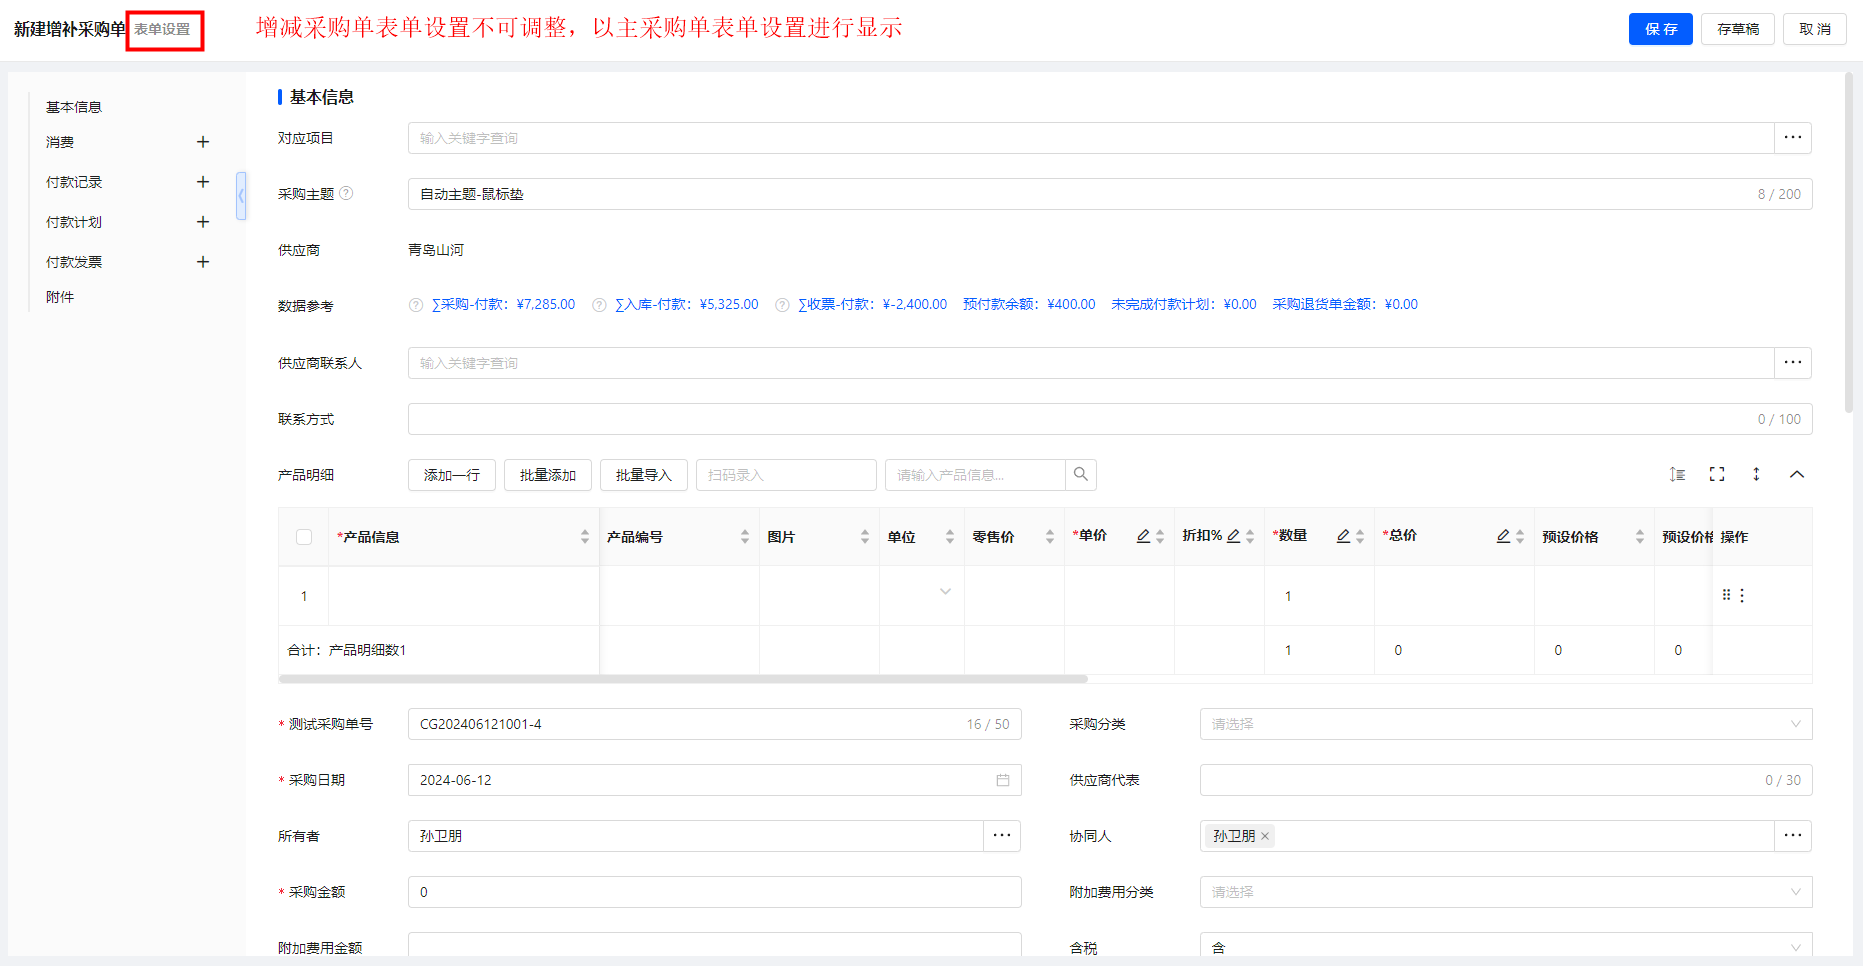Collapse the 产品明细 section with chevron
This screenshot has width=1863, height=966.
[1797, 474]
